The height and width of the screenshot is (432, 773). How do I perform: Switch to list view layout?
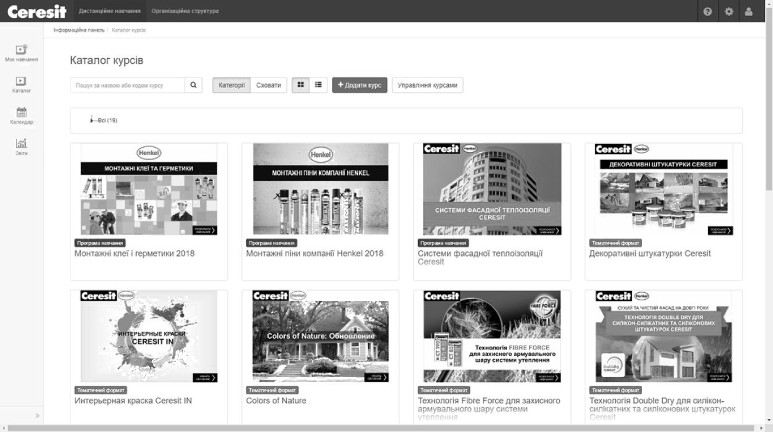point(318,85)
